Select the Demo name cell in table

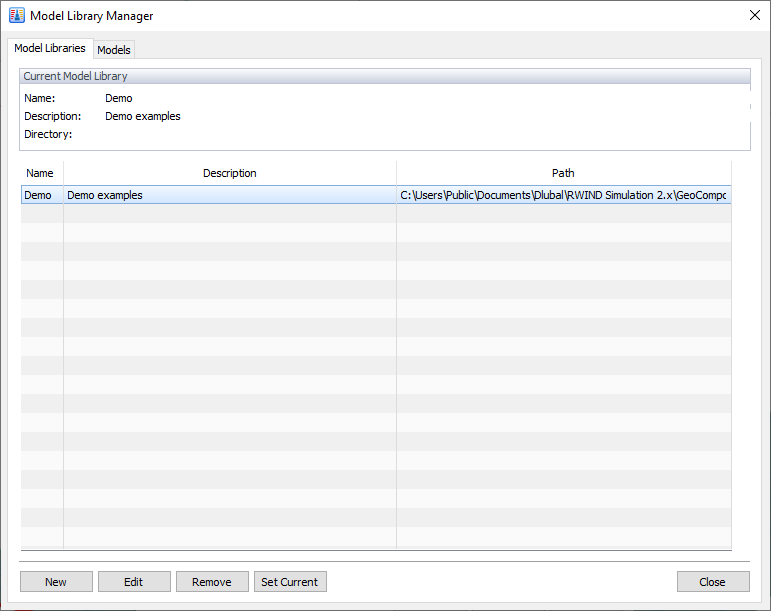click(42, 195)
